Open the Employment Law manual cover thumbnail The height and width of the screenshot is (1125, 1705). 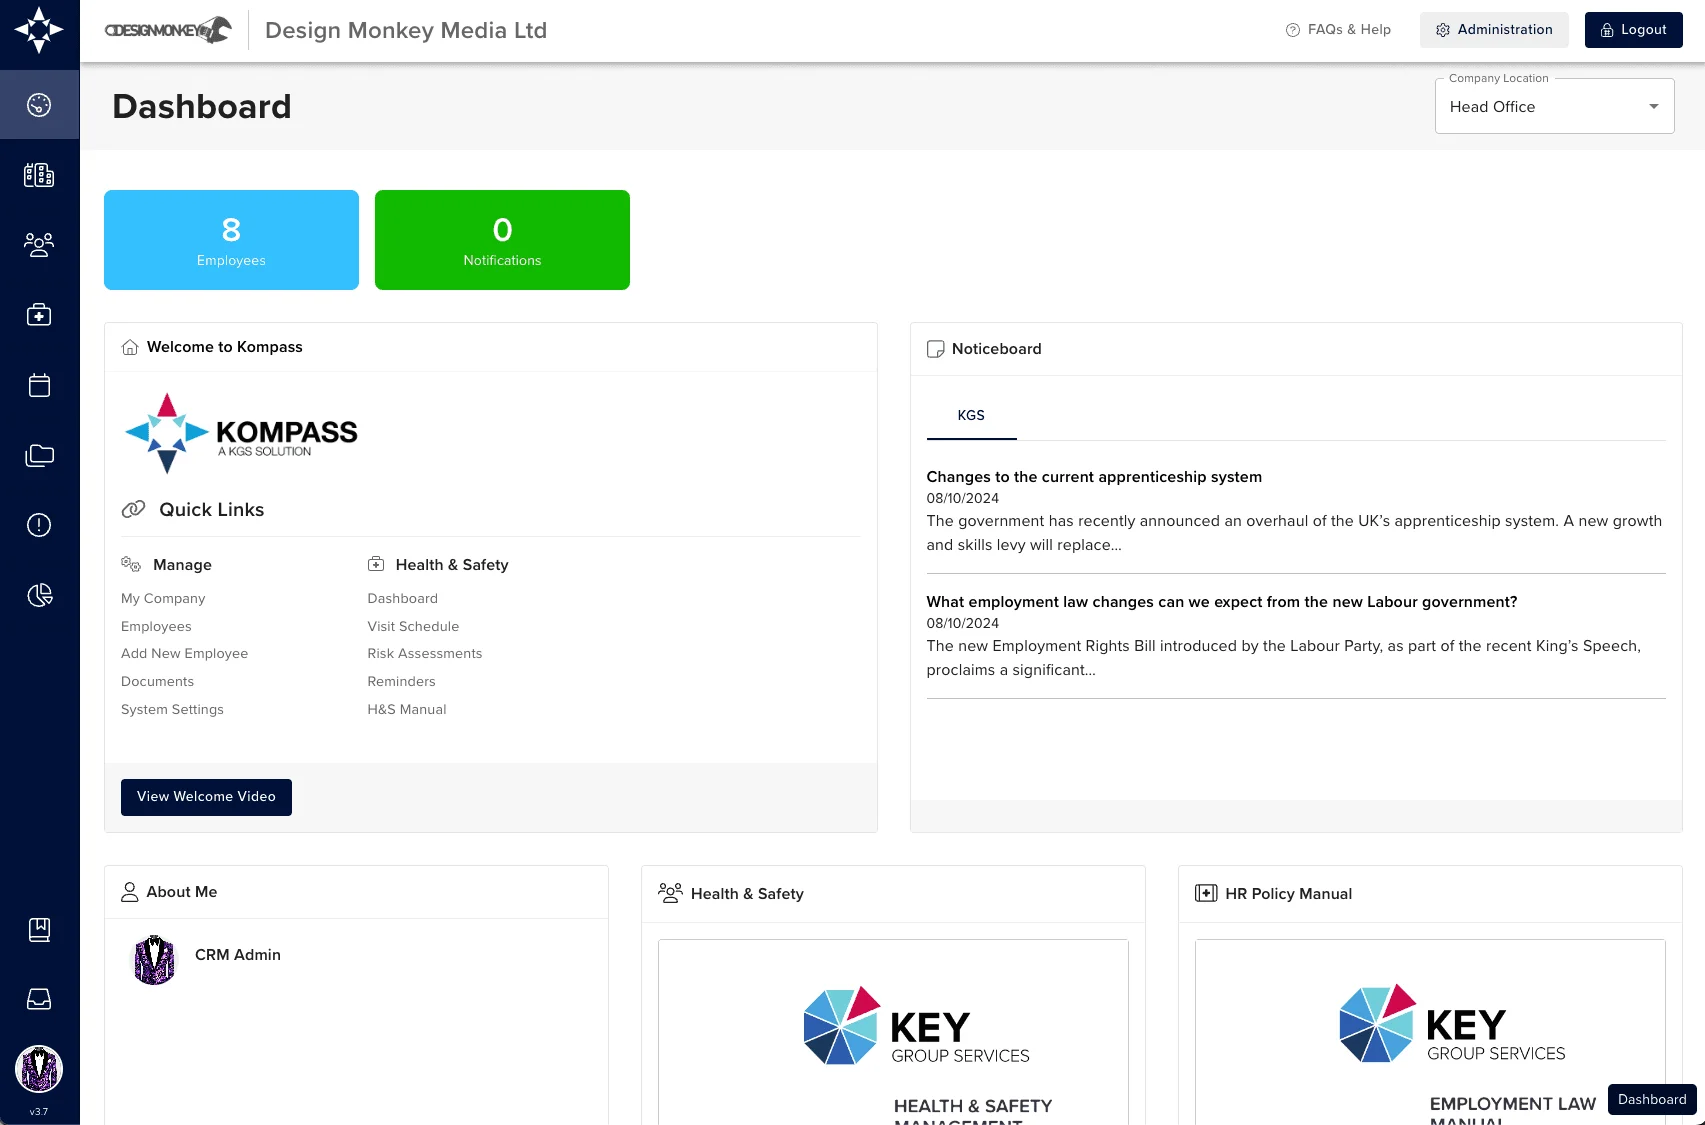(x=1430, y=1032)
